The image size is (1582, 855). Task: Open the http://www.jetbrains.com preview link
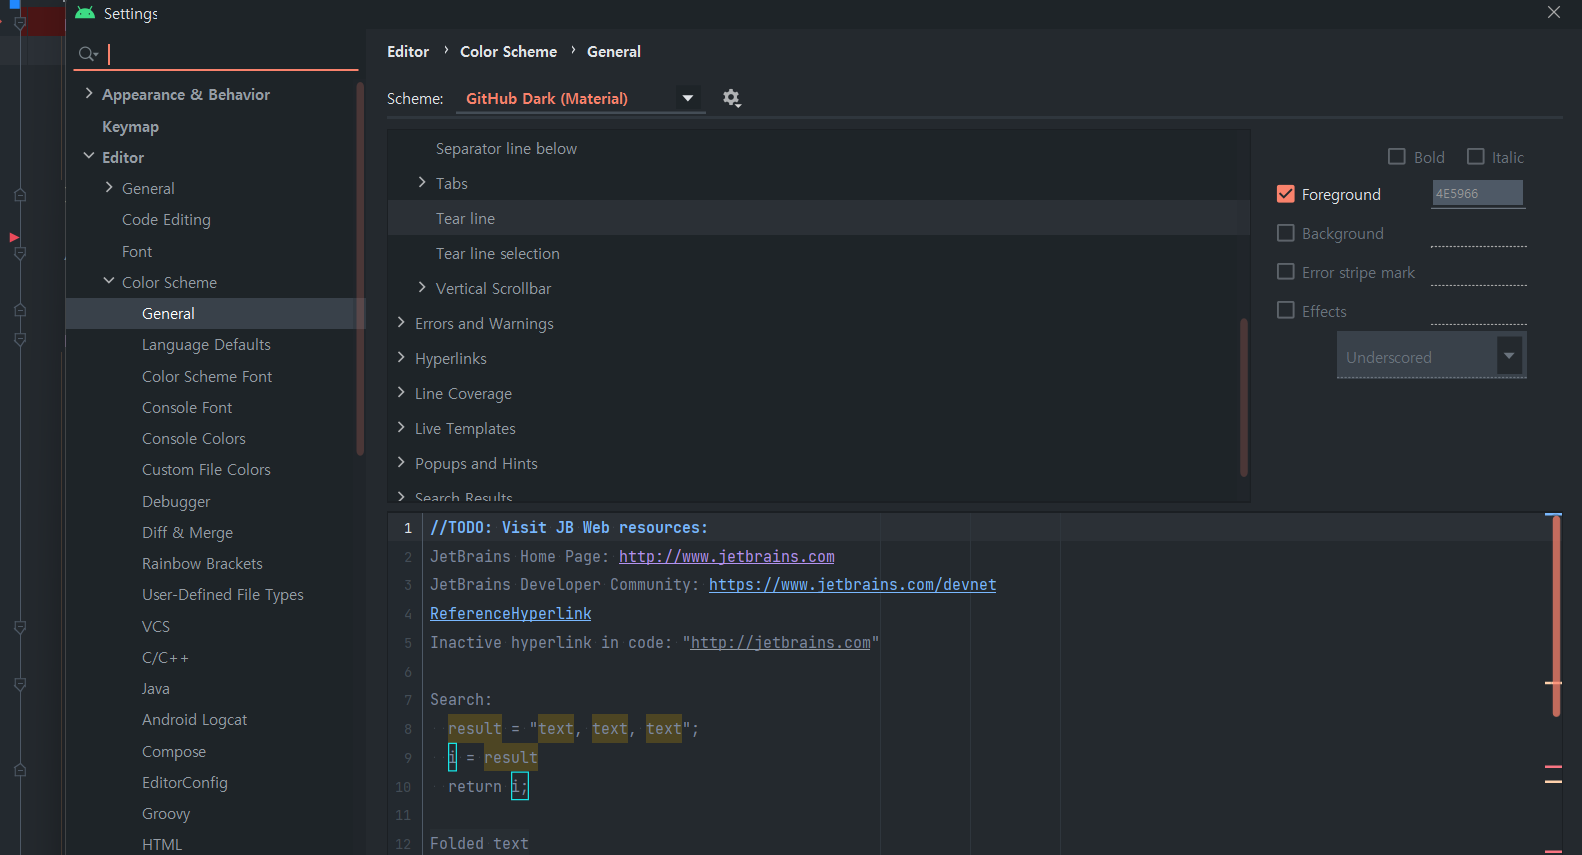[x=727, y=556]
